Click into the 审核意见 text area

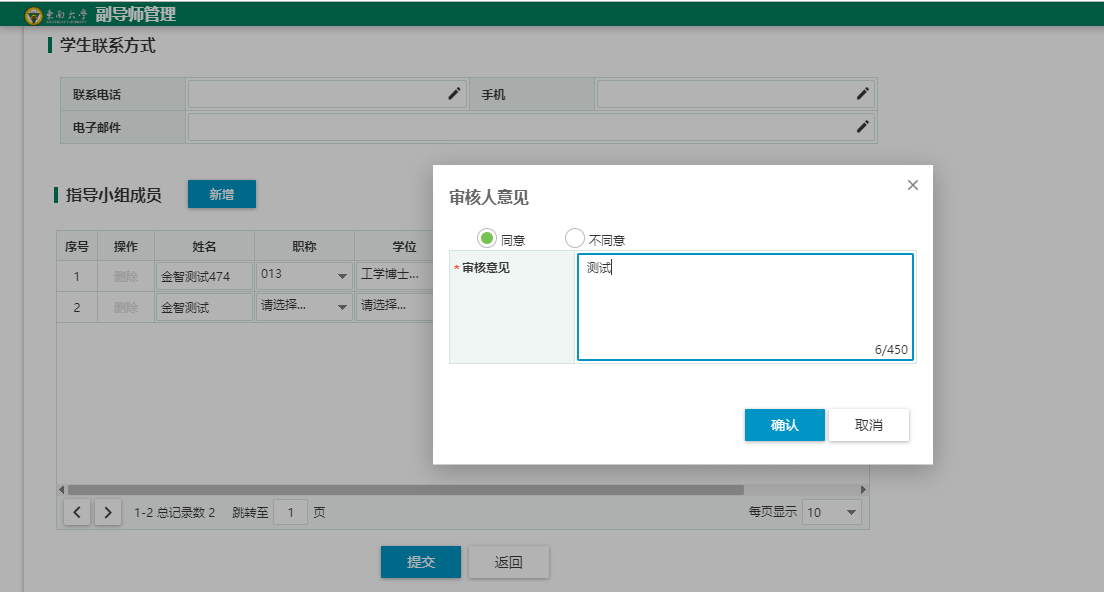click(x=744, y=307)
